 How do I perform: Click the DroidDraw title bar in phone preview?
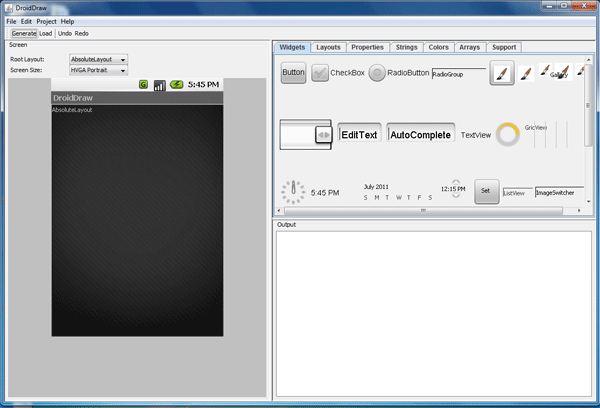coord(137,98)
